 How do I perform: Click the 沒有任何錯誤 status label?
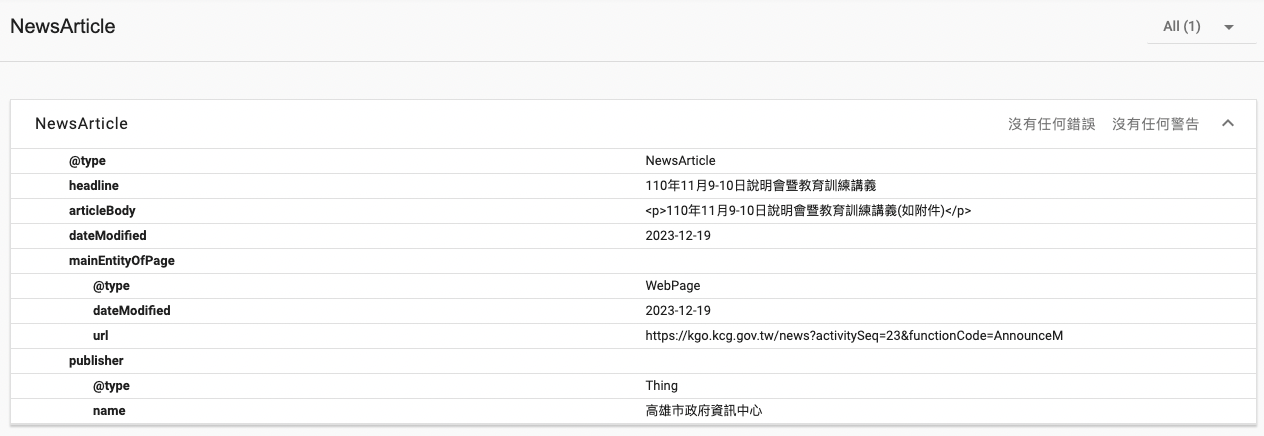[x=1051, y=124]
